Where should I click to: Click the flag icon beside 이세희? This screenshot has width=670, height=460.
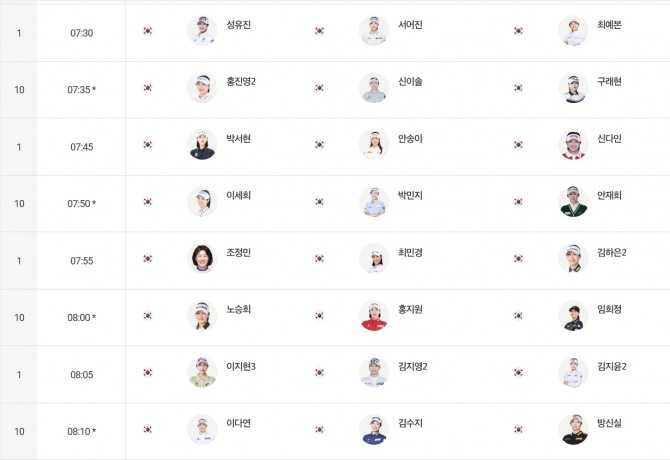click(148, 202)
